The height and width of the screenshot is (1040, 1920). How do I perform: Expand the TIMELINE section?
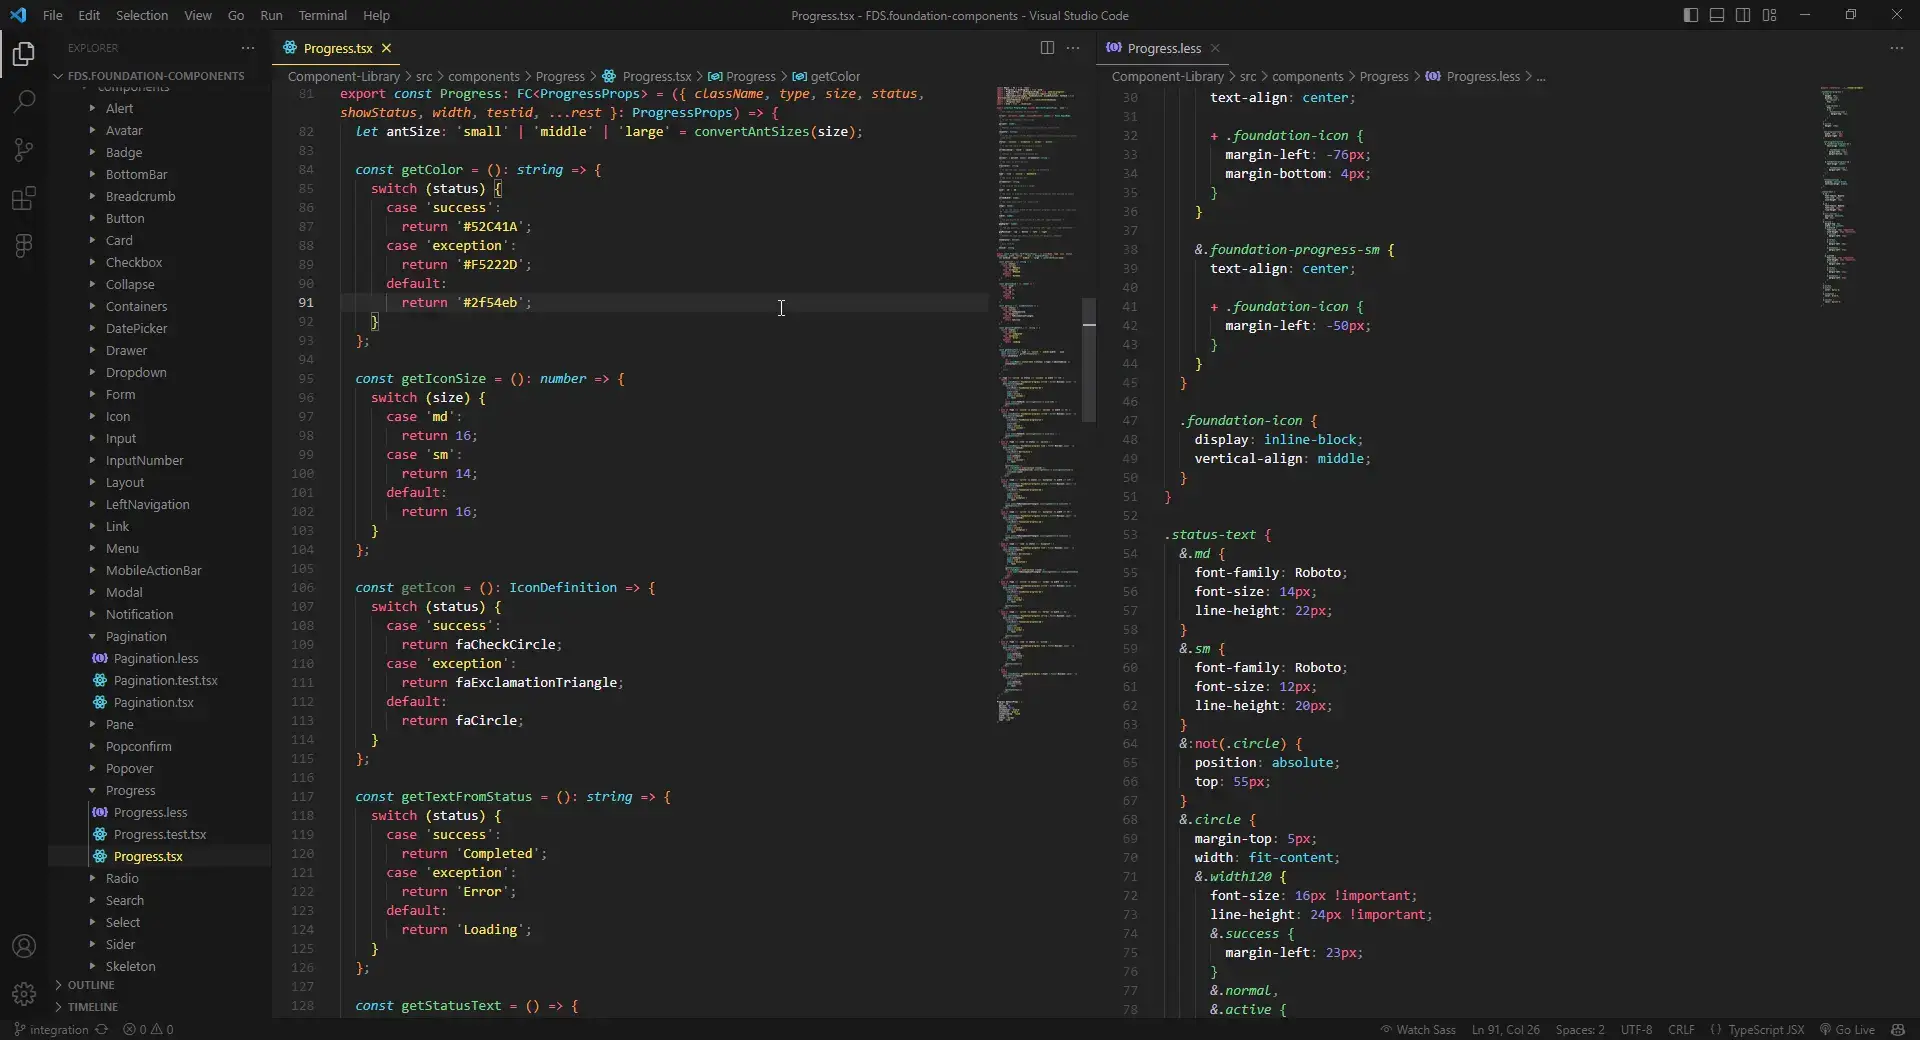coord(91,1007)
